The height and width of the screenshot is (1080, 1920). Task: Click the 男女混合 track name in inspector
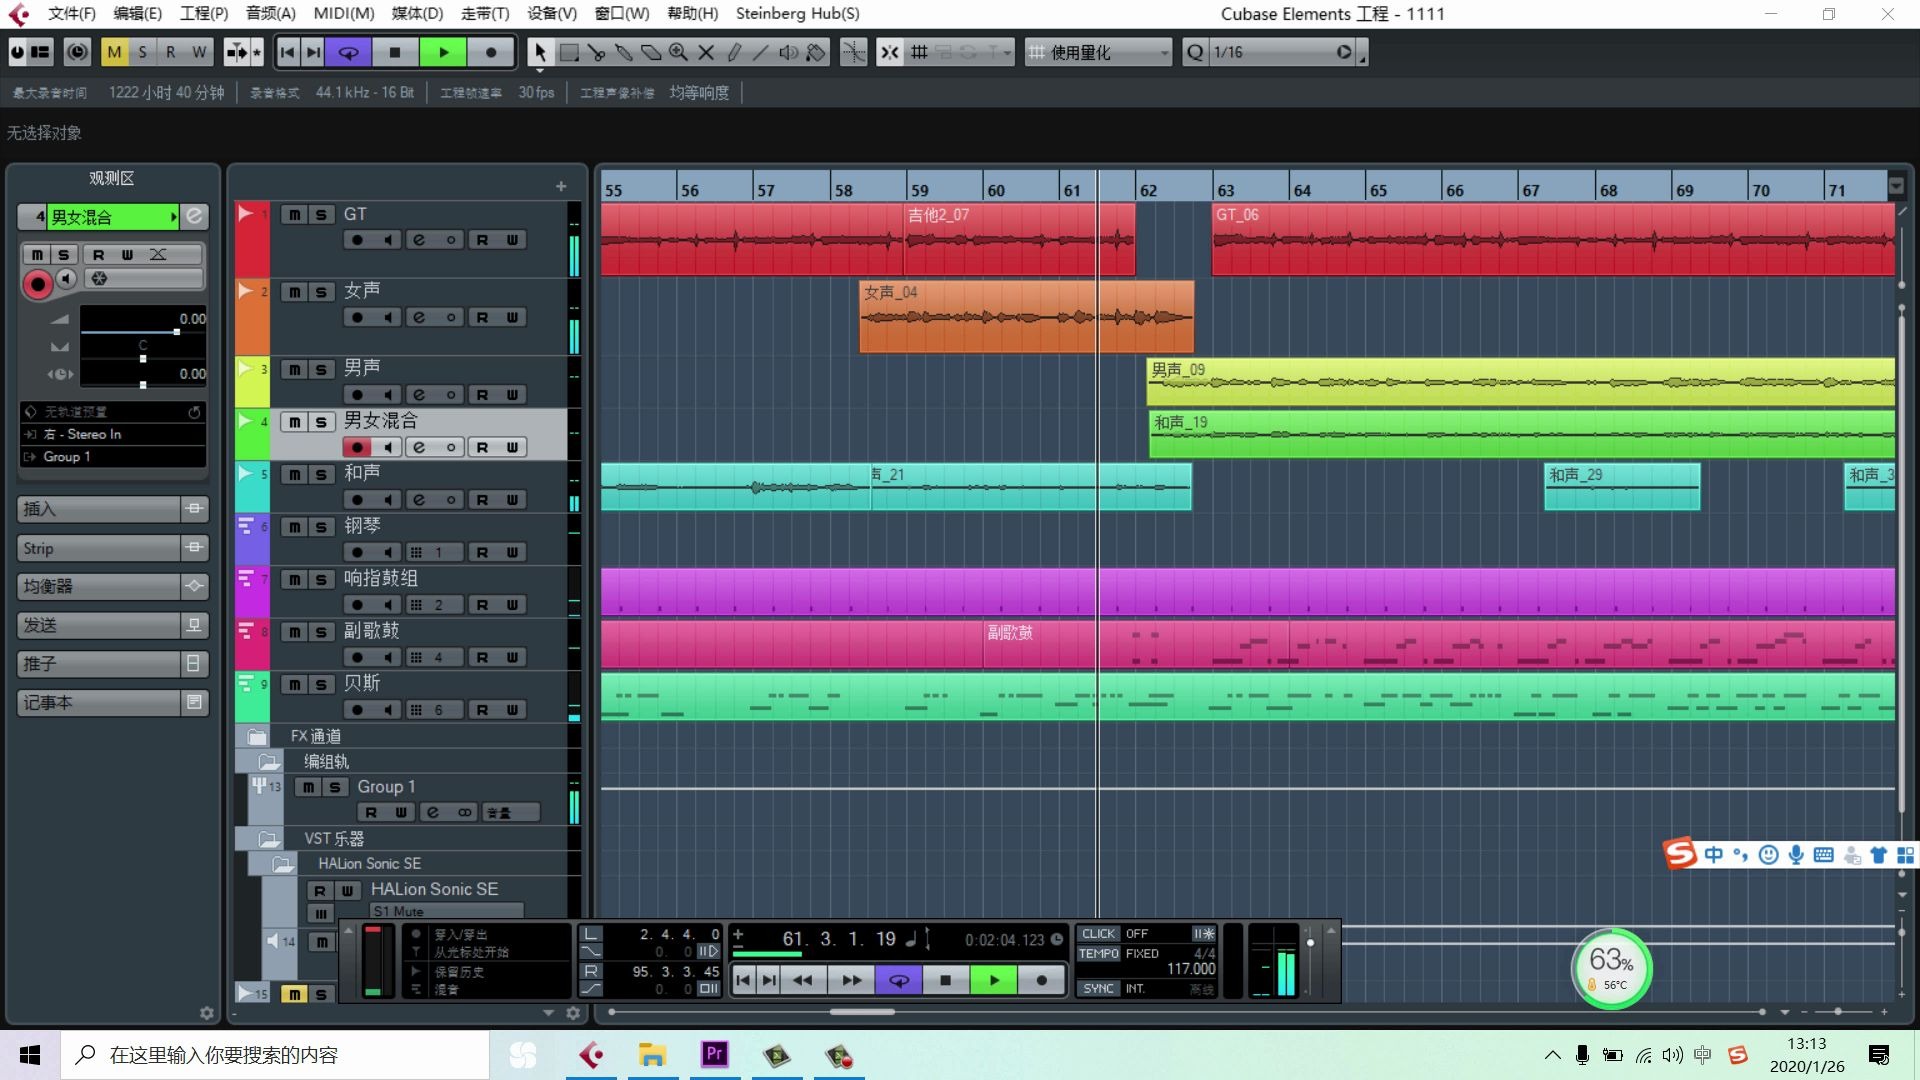[111, 217]
